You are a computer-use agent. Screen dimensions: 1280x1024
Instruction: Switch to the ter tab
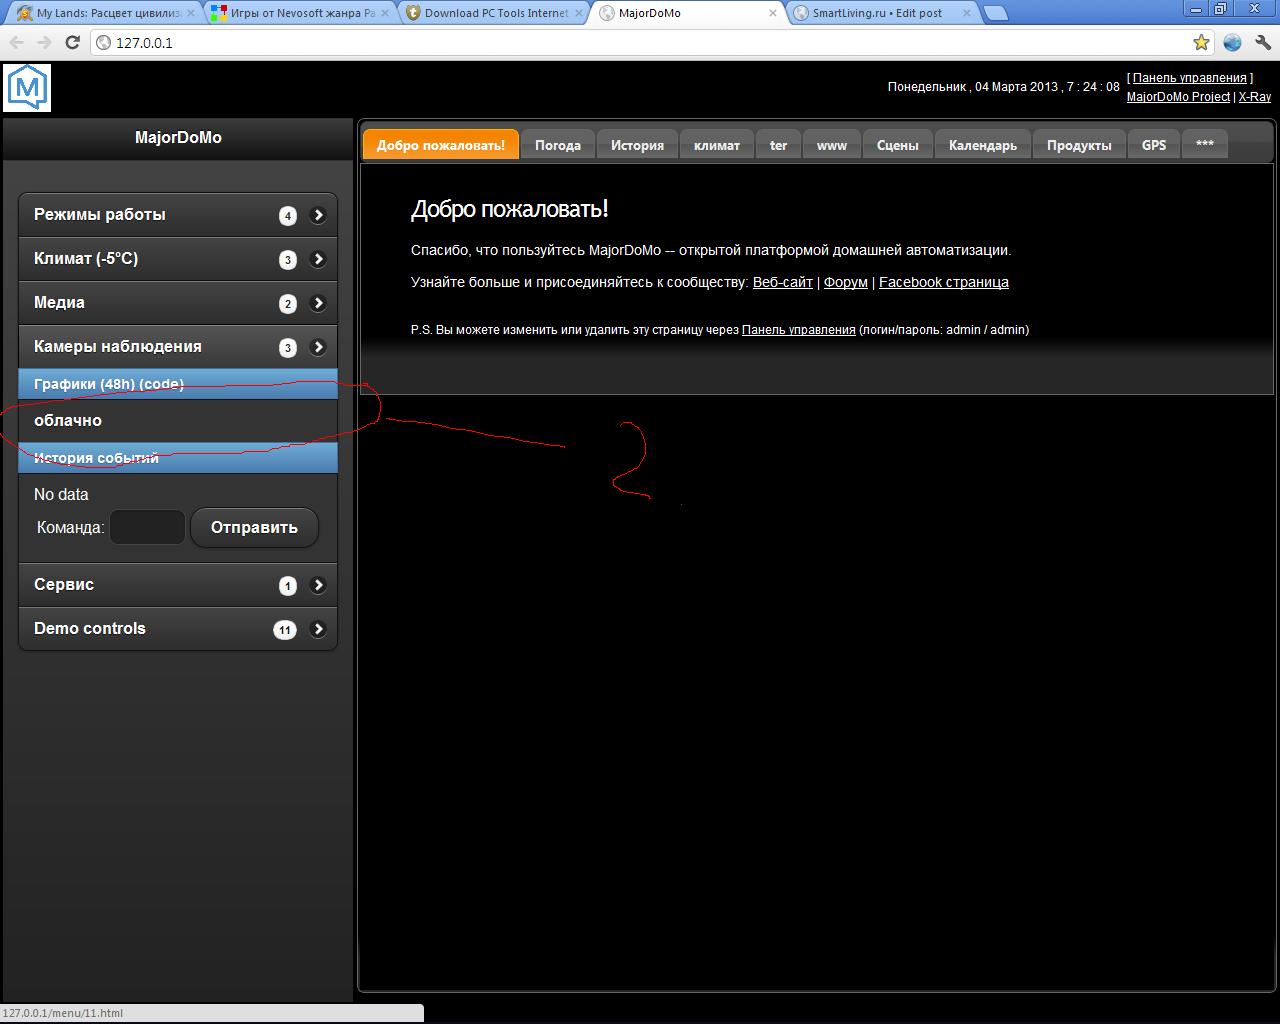[779, 145]
